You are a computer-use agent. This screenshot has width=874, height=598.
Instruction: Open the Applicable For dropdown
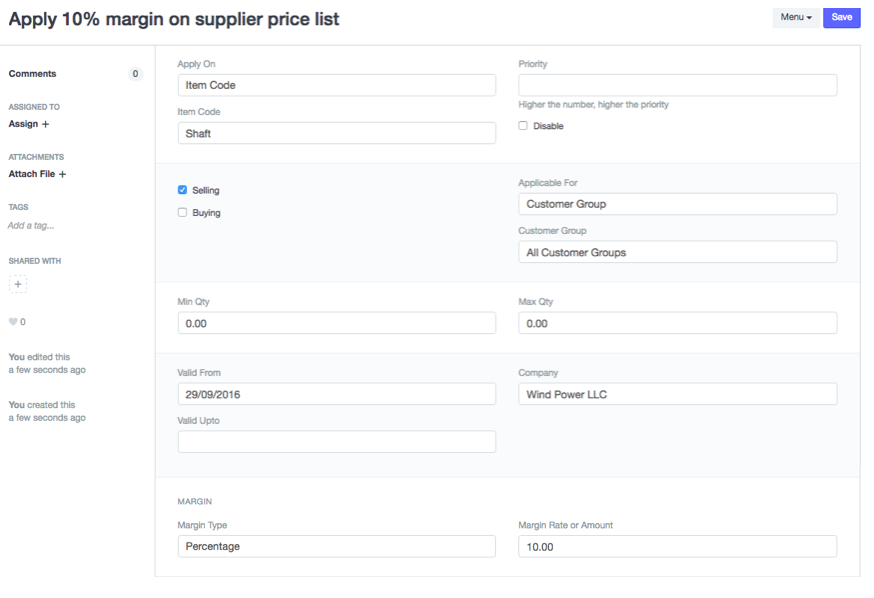click(677, 204)
